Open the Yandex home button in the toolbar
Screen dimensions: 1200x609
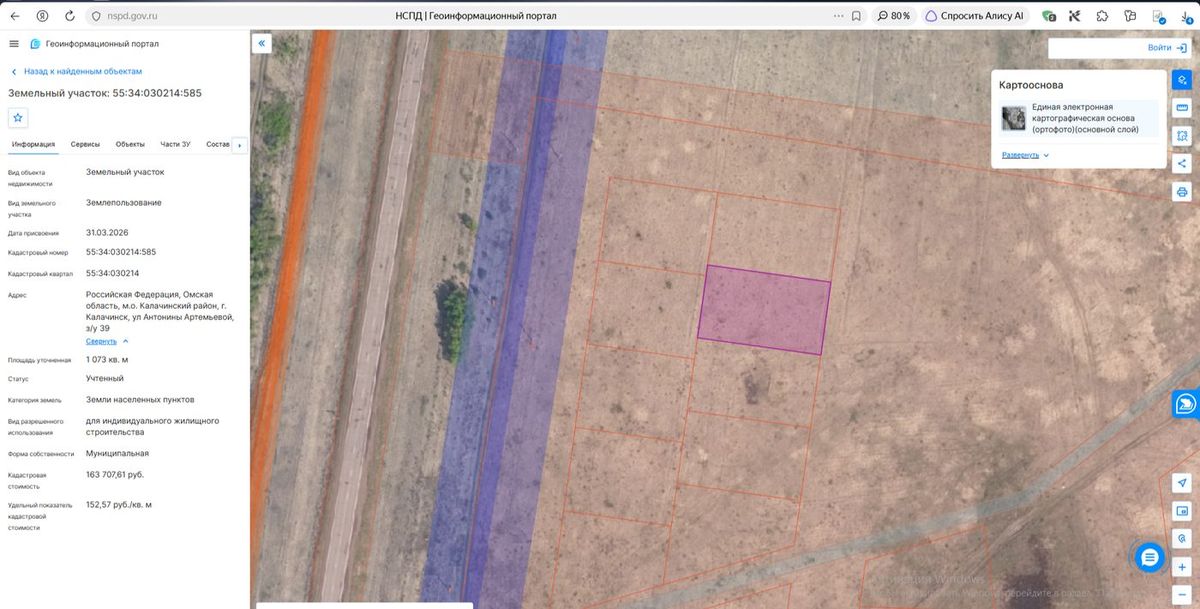click(42, 16)
